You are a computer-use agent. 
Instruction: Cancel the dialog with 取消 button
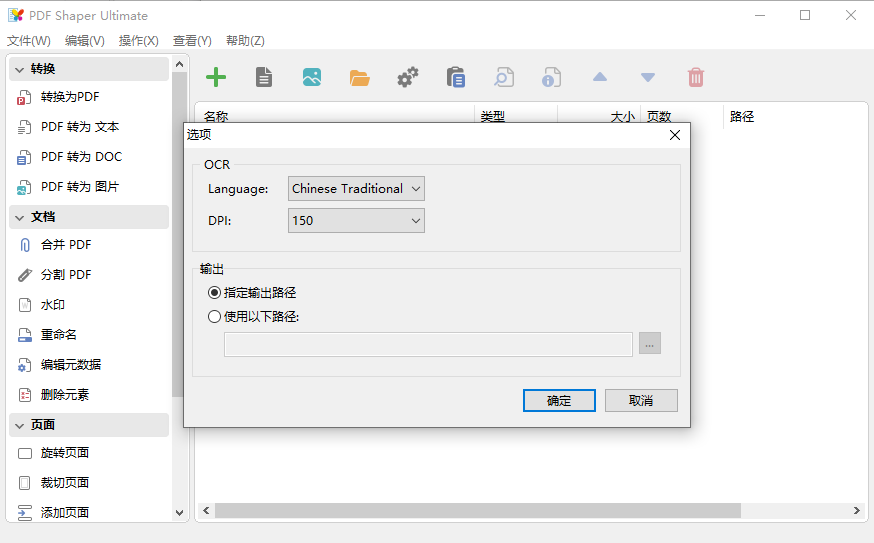[641, 400]
